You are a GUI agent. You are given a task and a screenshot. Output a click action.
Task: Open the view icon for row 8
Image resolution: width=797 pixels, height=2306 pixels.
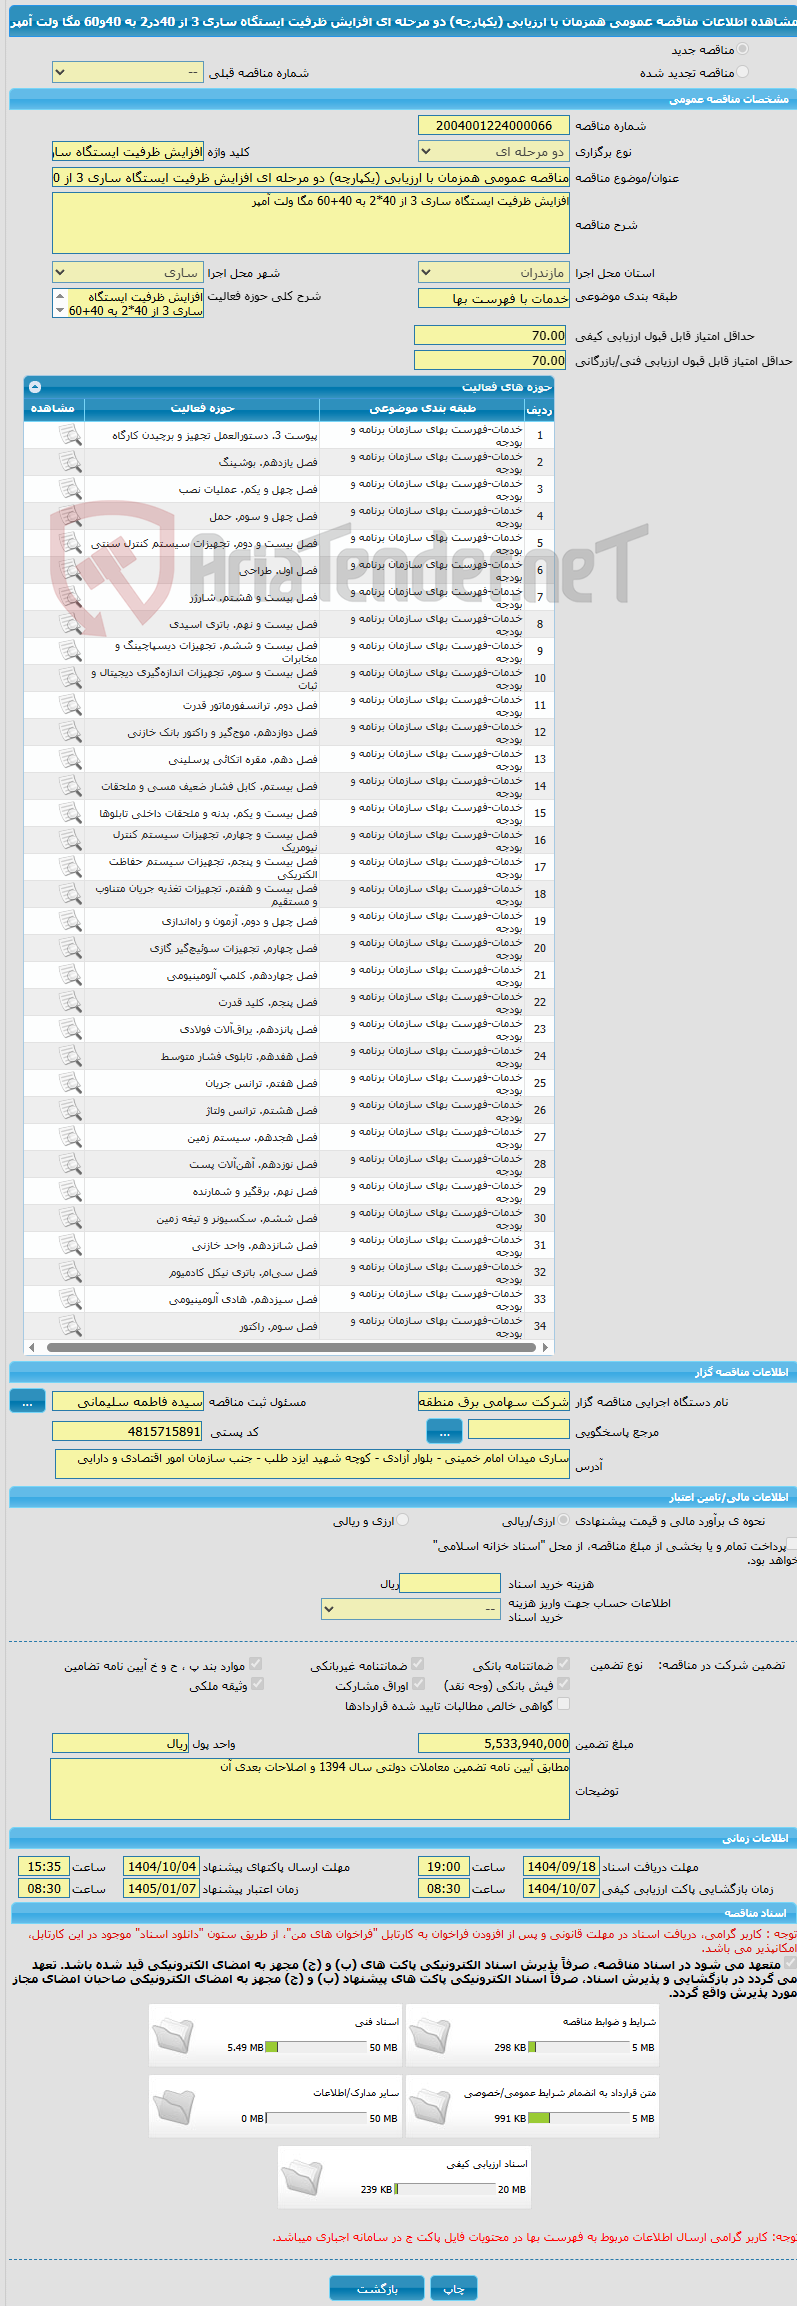[70, 624]
